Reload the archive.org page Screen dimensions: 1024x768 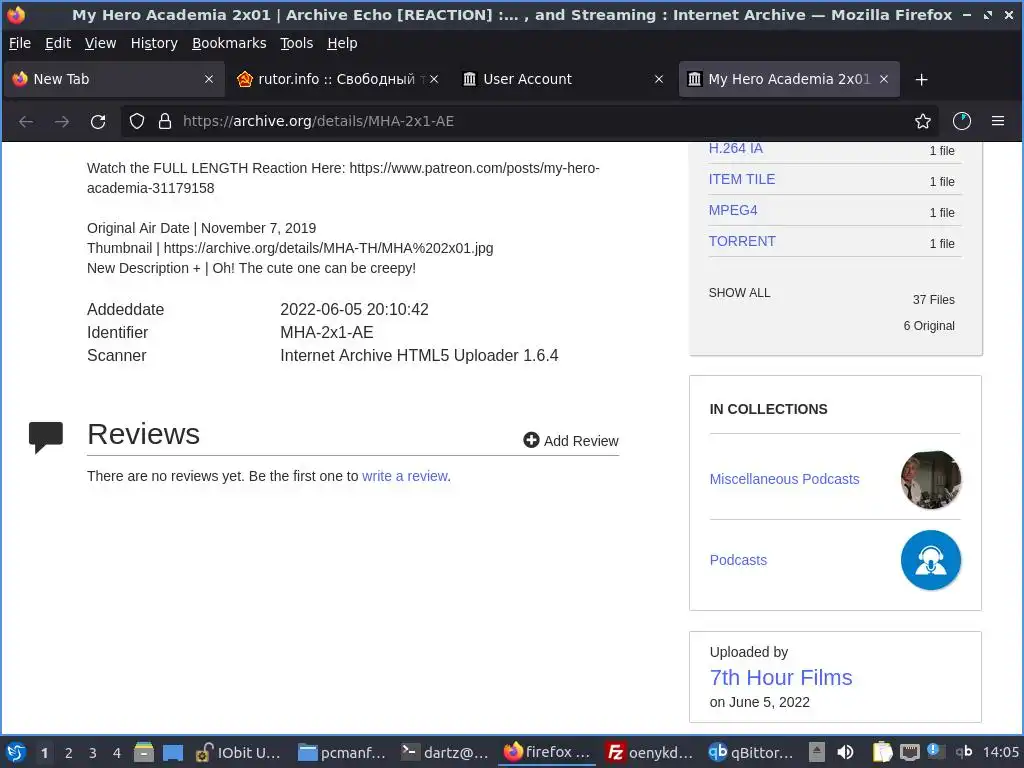(98, 121)
